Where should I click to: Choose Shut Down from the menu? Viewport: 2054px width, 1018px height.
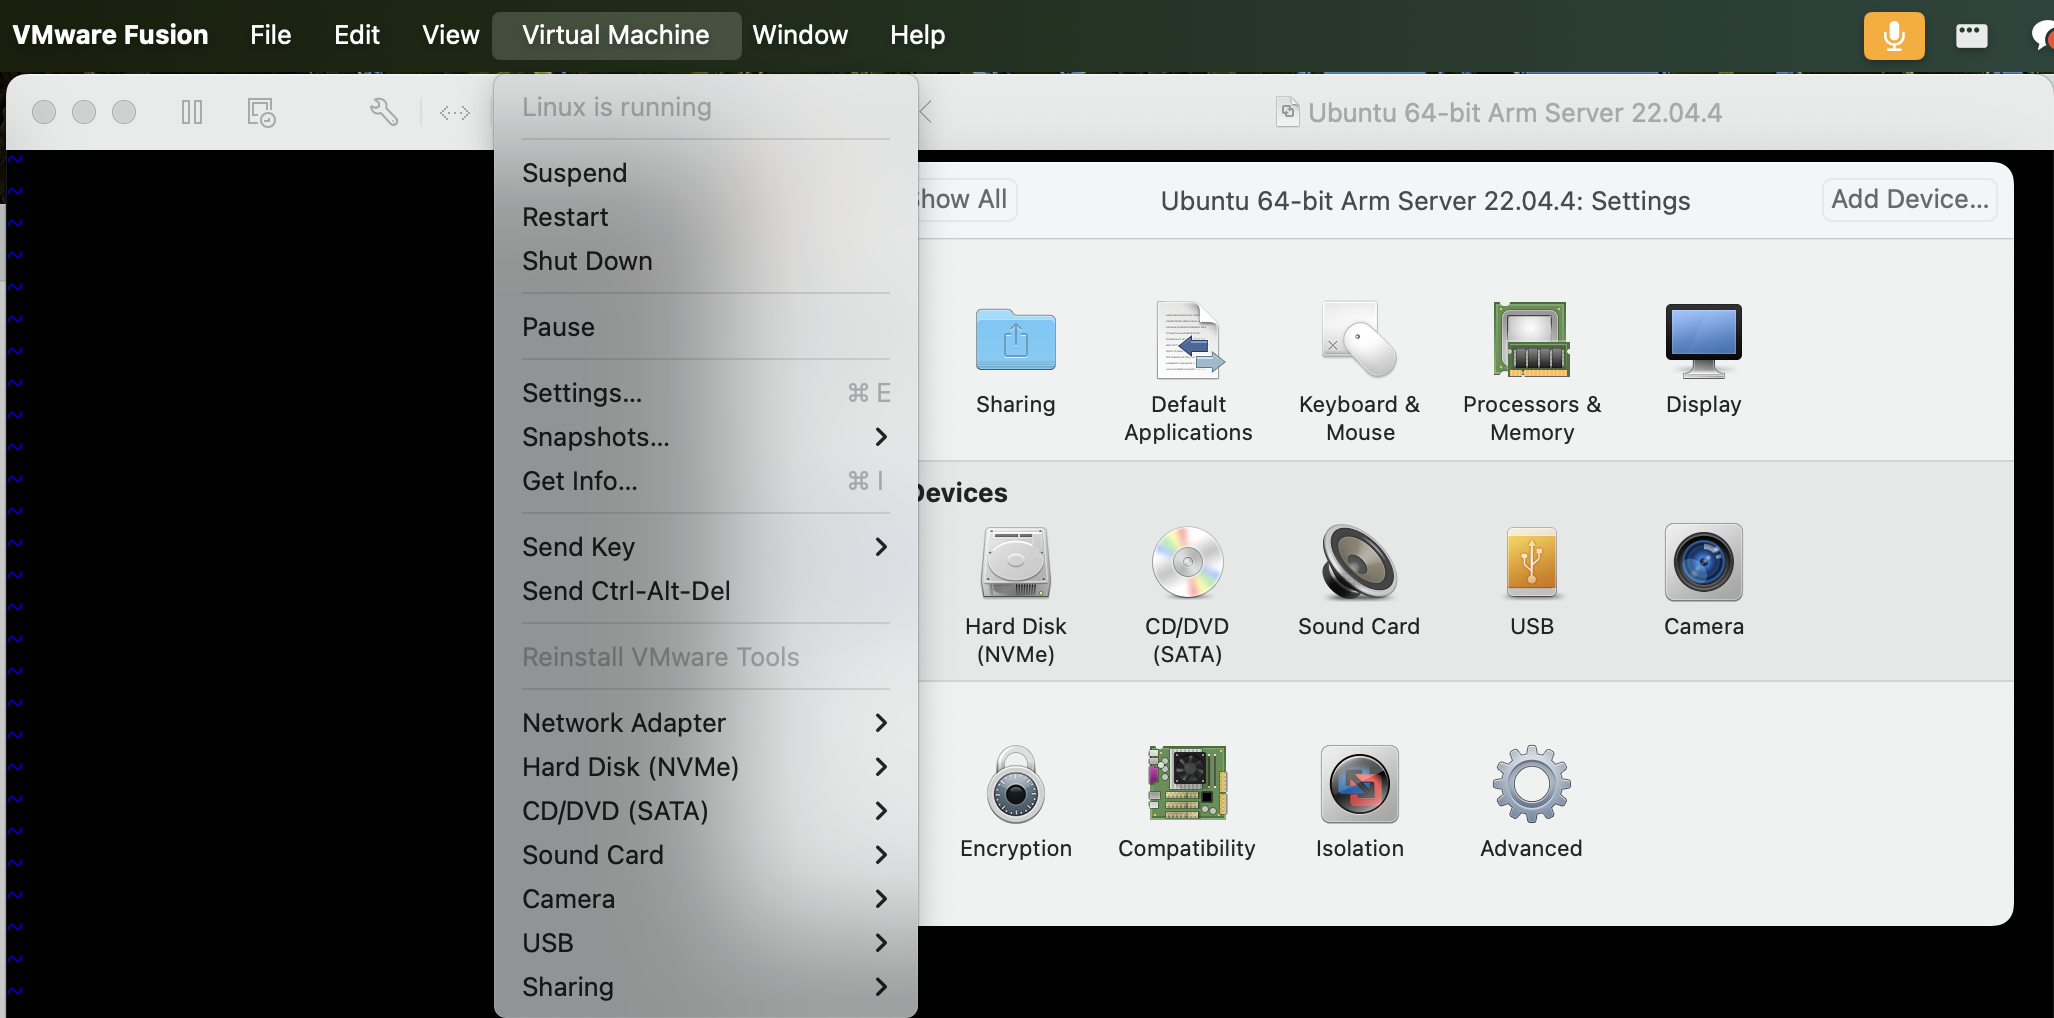[705, 261]
